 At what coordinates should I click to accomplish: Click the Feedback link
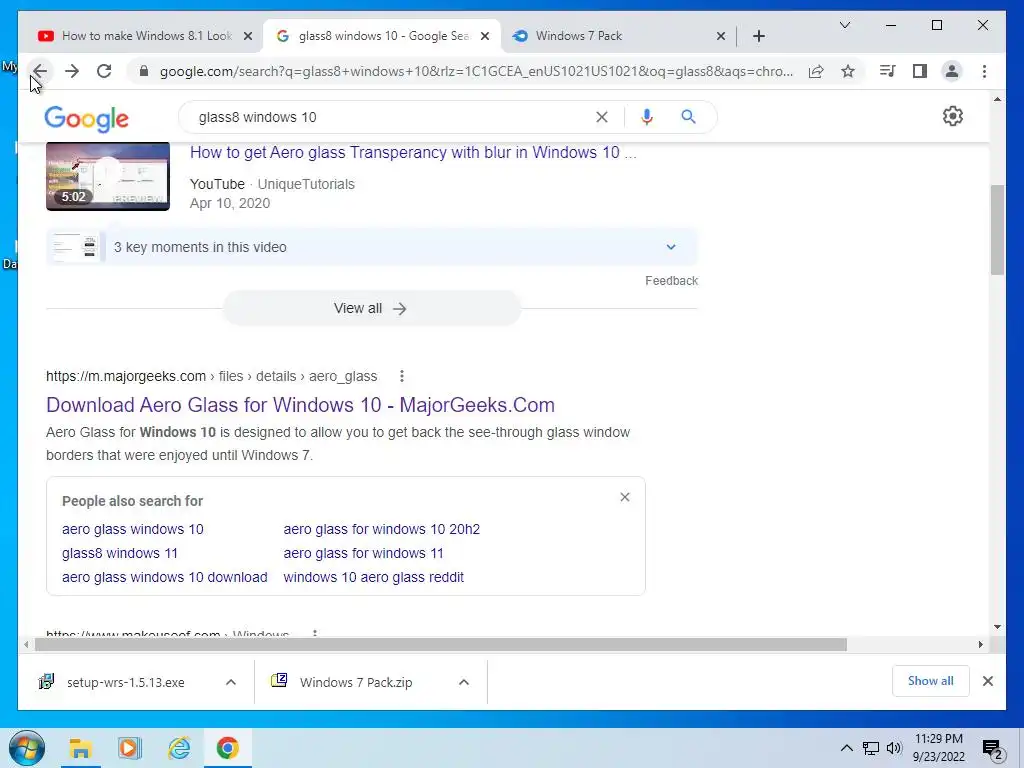tap(671, 281)
